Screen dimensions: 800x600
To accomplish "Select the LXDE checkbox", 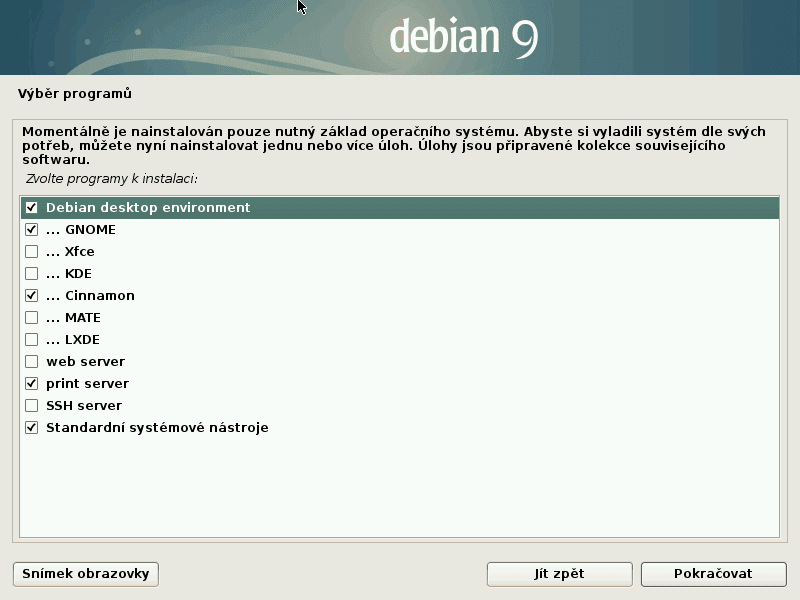I will click(x=32, y=339).
